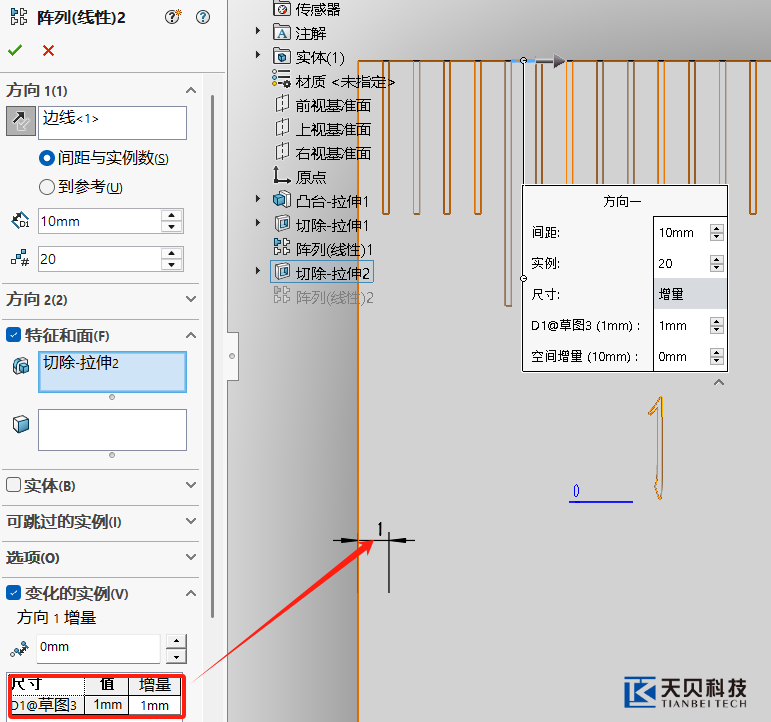
Task: Click the 增量 1mm cell in table
Action: (155, 705)
